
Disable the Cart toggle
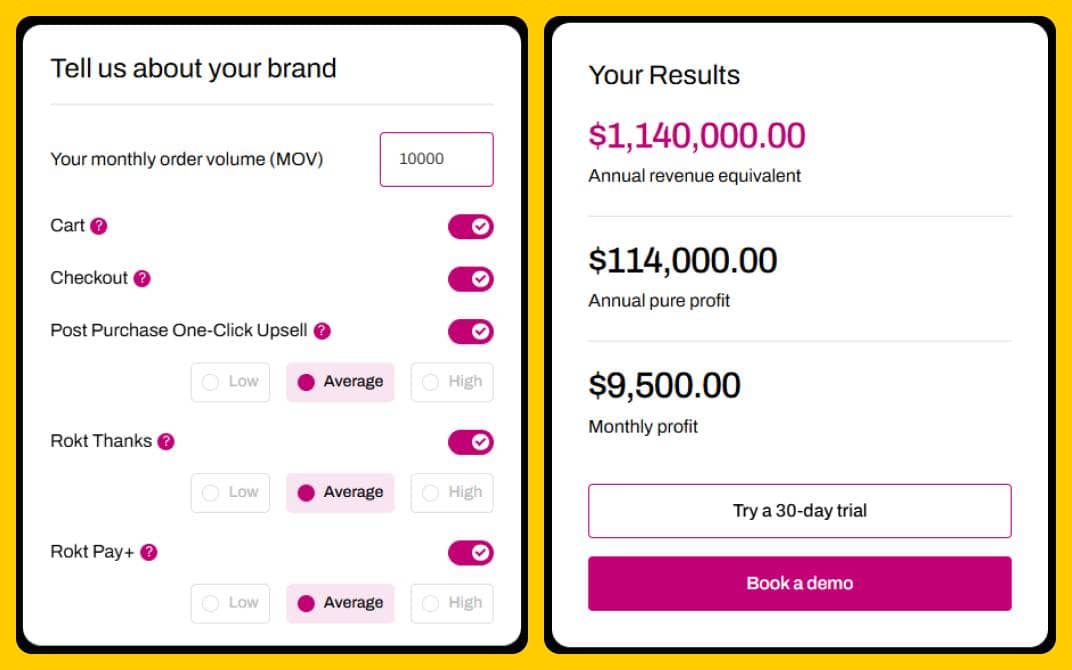[470, 227]
